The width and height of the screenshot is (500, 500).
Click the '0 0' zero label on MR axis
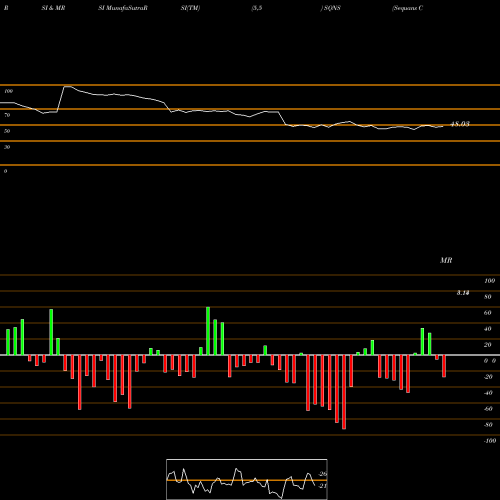point(490,361)
